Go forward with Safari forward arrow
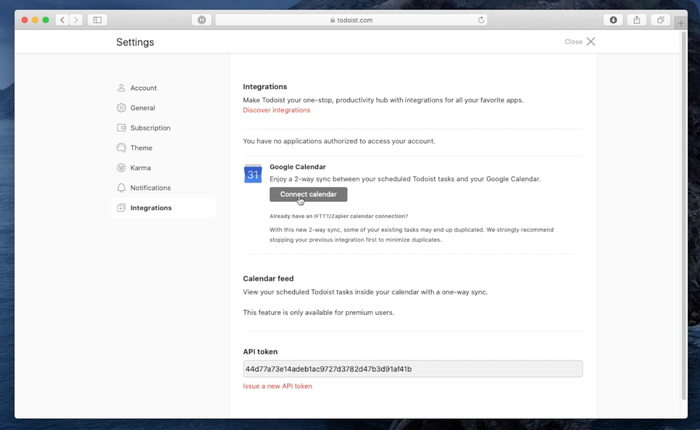The height and width of the screenshot is (430, 700). click(x=76, y=20)
